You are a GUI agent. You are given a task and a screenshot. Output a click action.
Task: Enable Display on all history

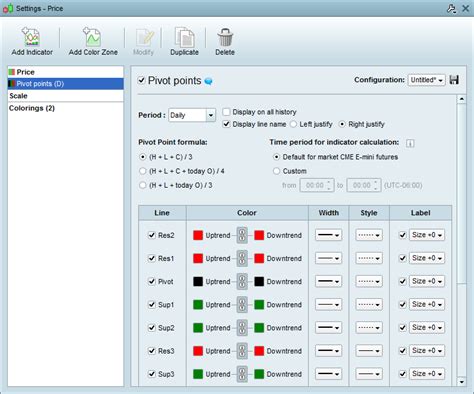226,112
